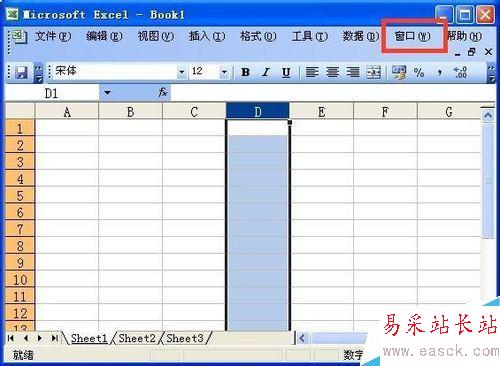Click cell D1
The height and width of the screenshot is (366, 500).
(258, 128)
